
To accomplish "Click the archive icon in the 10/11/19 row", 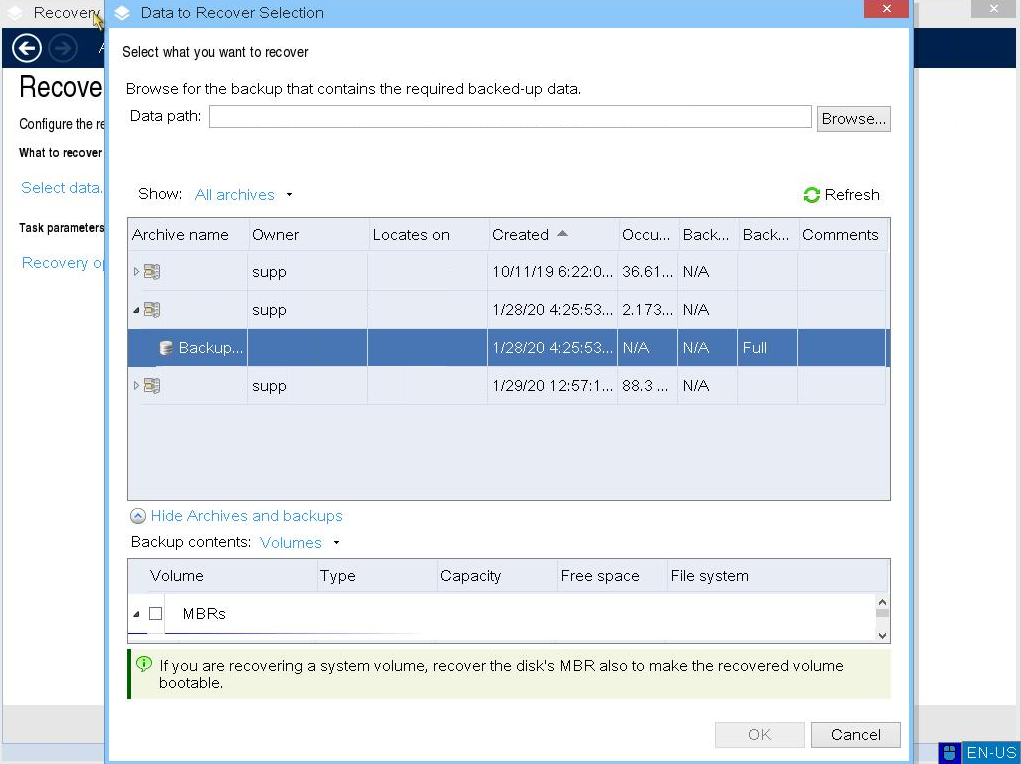I will coord(152,272).
